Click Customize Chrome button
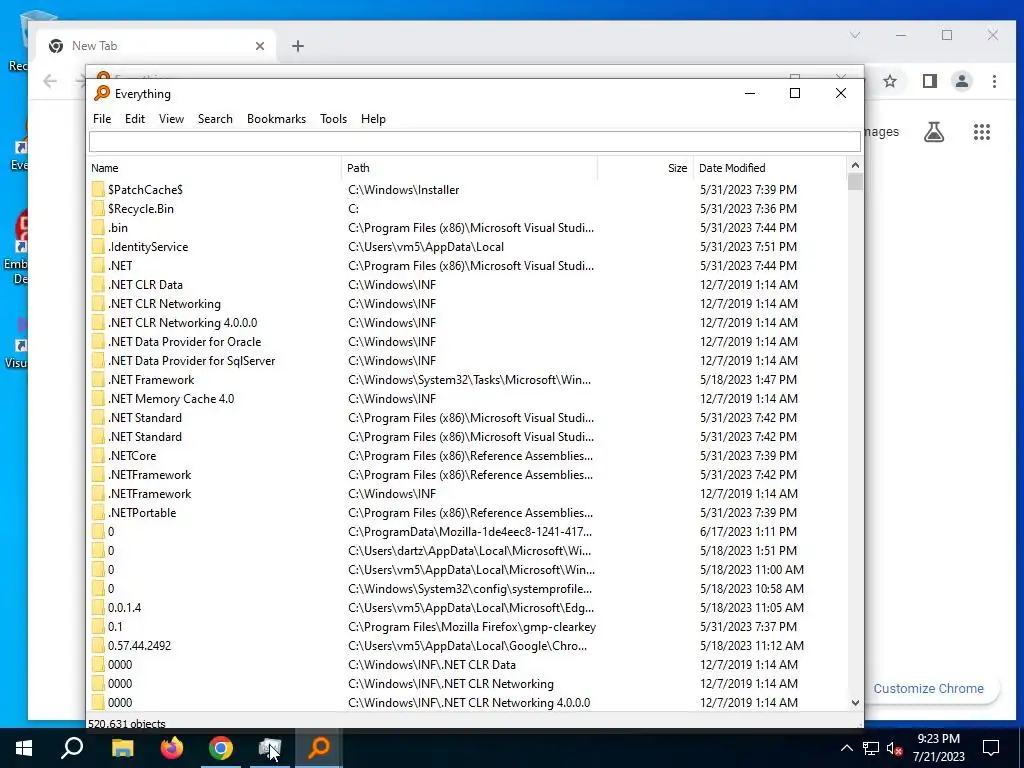Screen dimensions: 1024x768 [928, 688]
